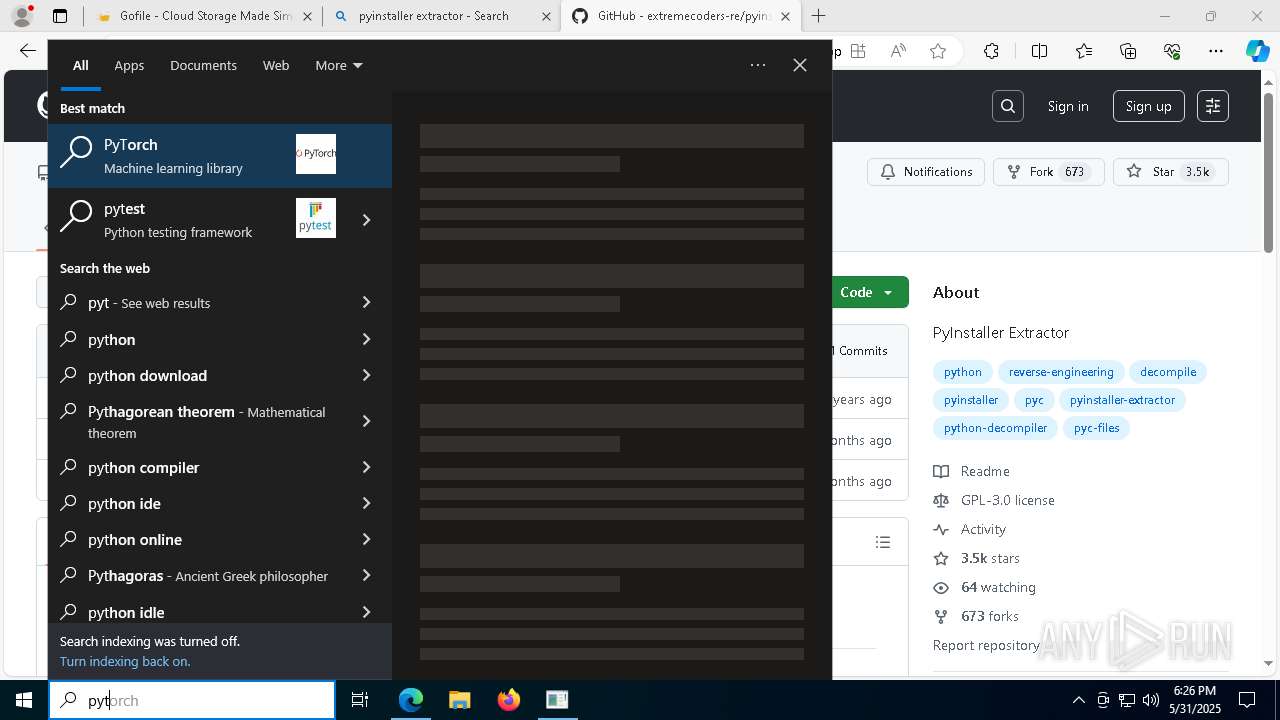Expand the 'python online' suggestion chevron
The width and height of the screenshot is (1280, 720).
[366, 539]
